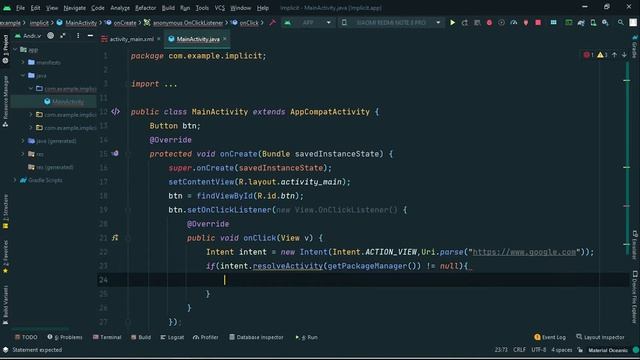
Task: Click the Sync Project with Gradle elephant icon
Action: point(581,22)
